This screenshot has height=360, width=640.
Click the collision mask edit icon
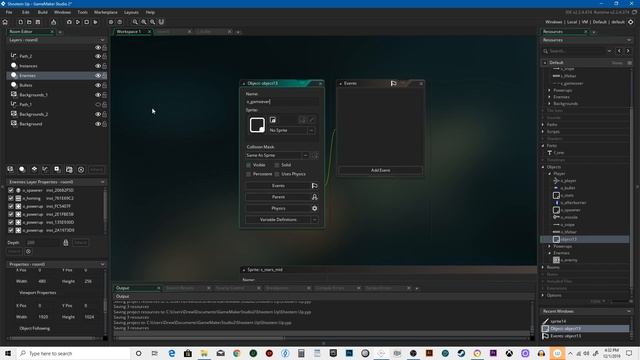point(315,156)
